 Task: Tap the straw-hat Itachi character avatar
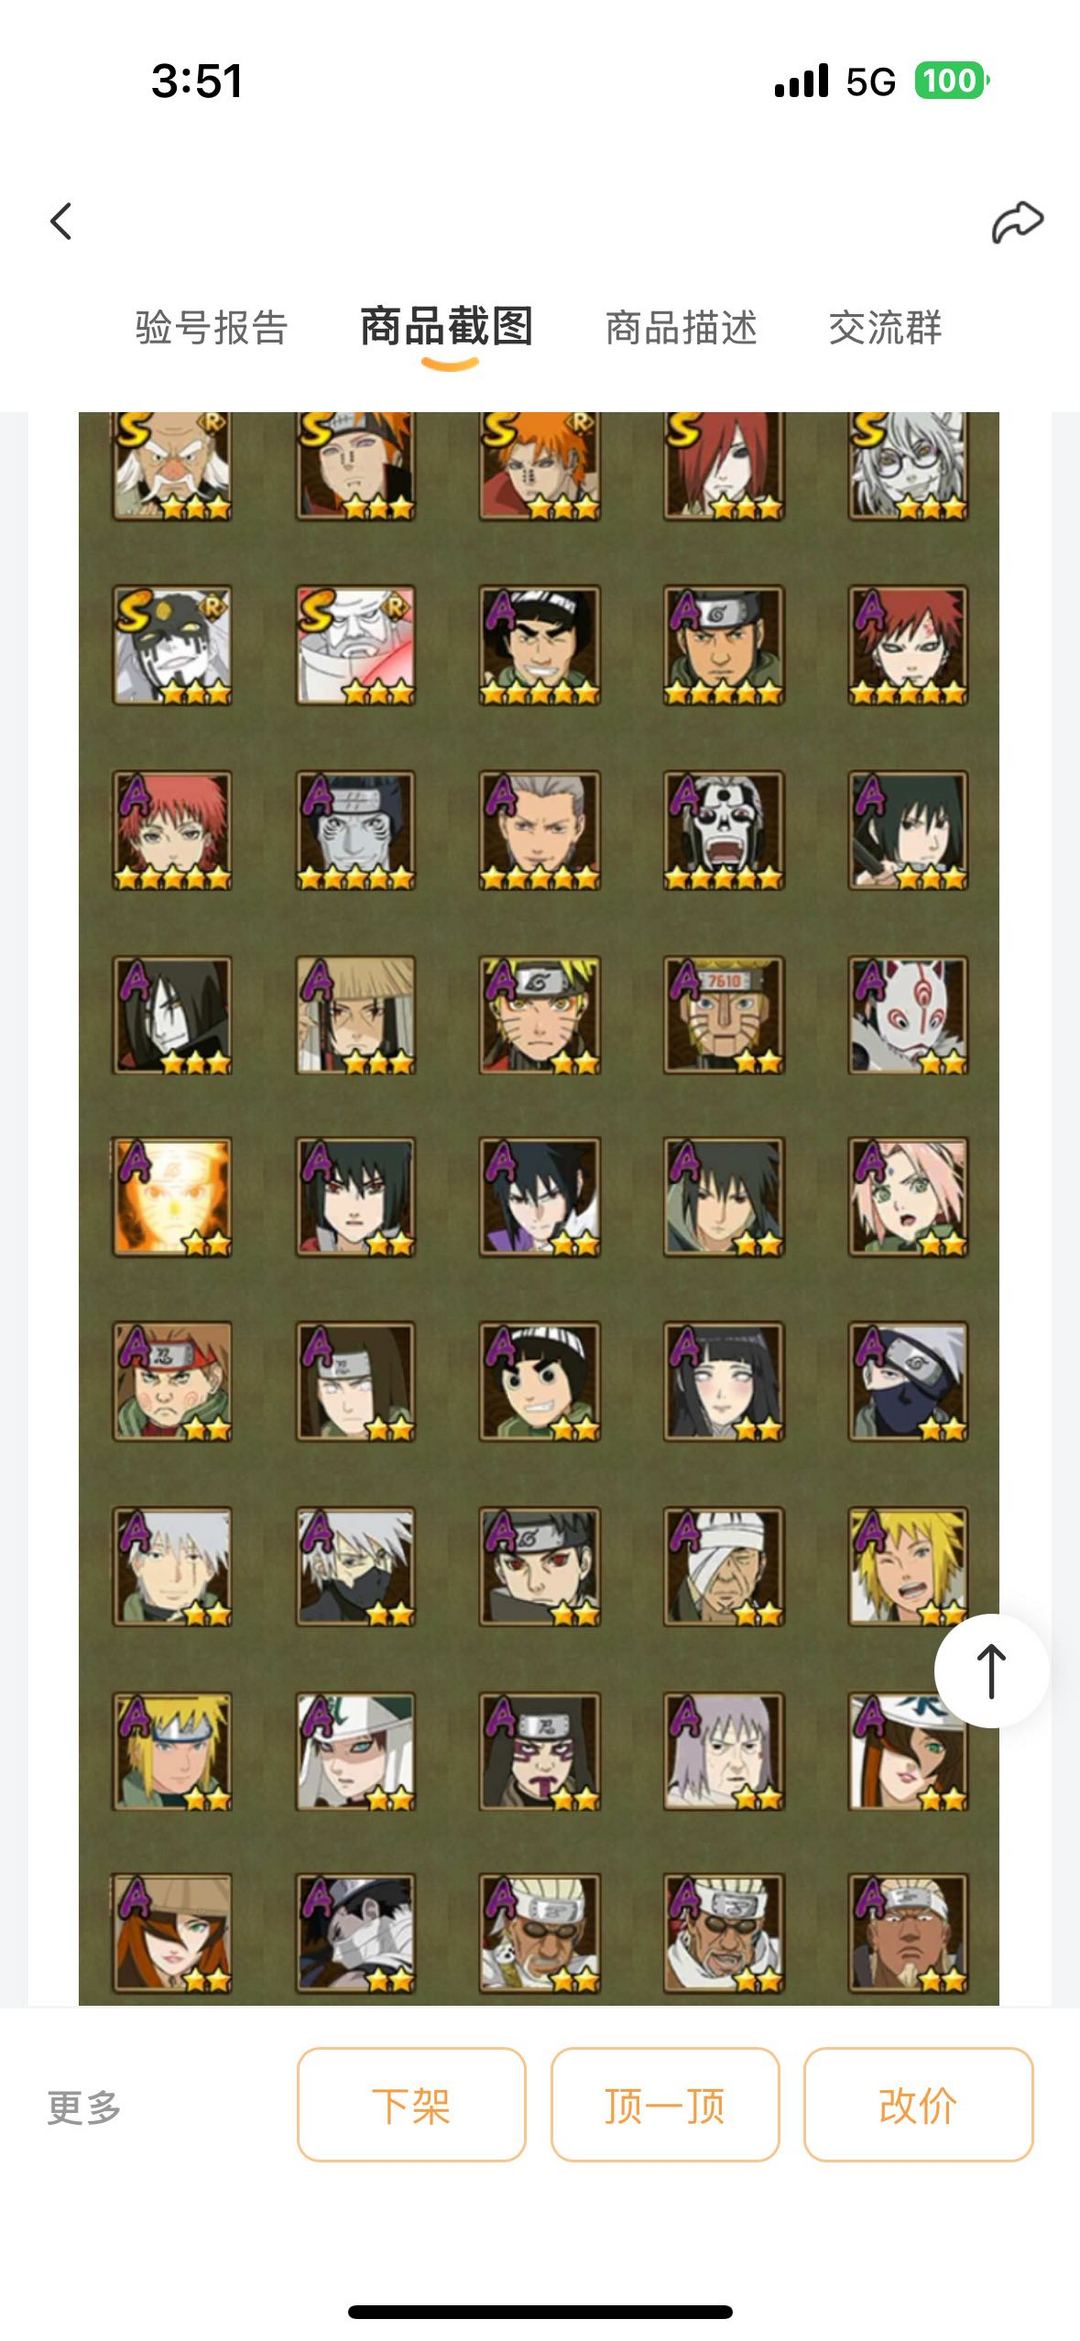(x=356, y=1015)
